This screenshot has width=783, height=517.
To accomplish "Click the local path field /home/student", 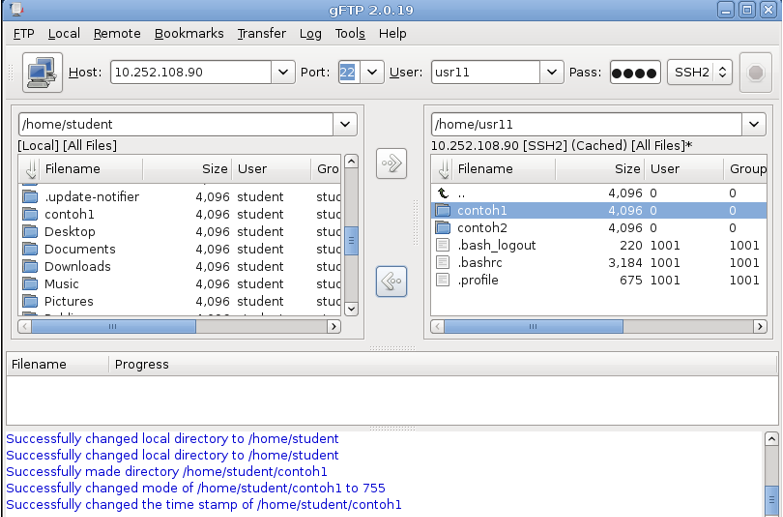I will pos(176,124).
